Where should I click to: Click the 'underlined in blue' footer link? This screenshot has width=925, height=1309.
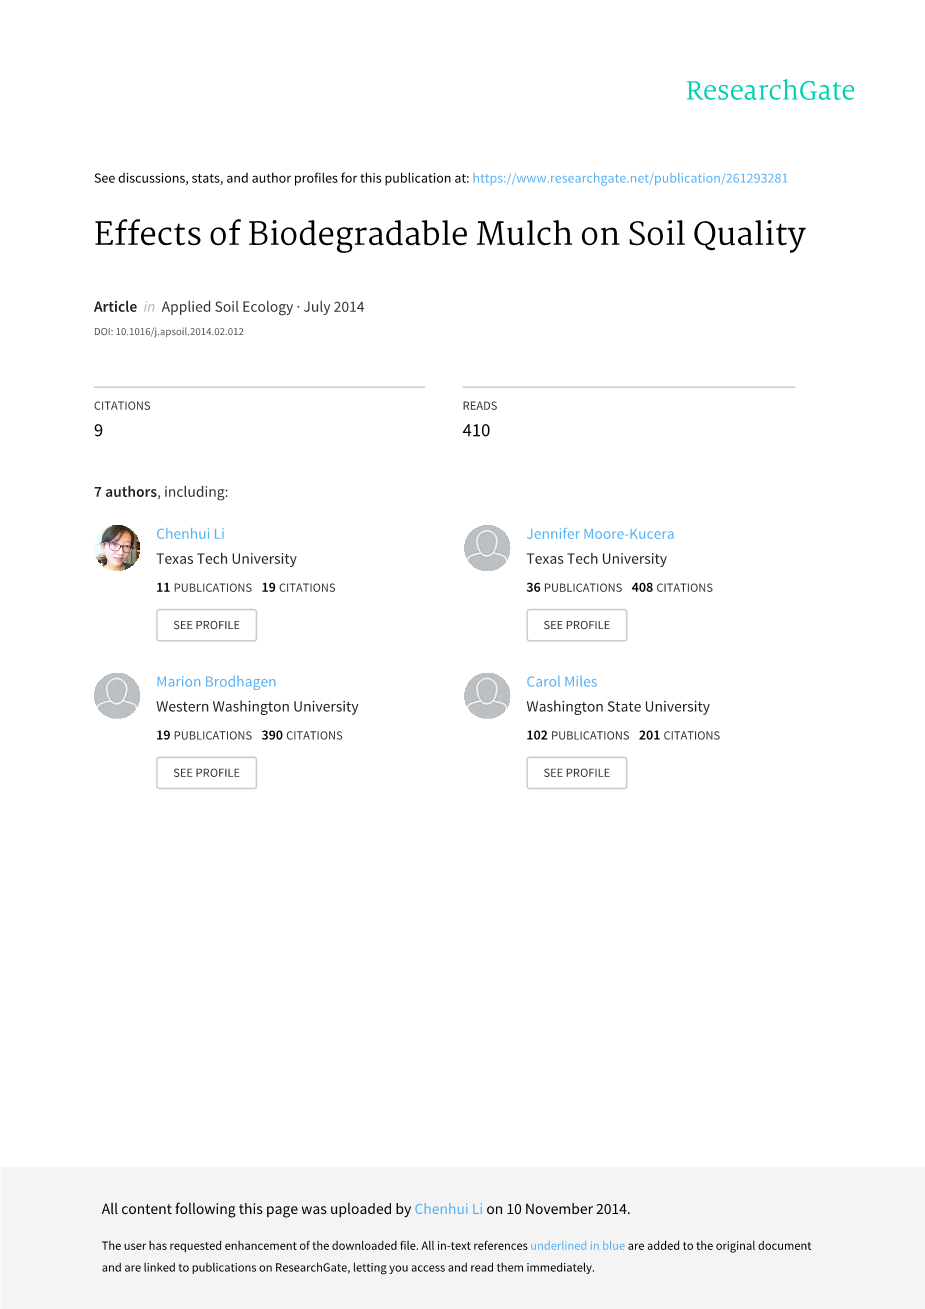pos(577,1246)
